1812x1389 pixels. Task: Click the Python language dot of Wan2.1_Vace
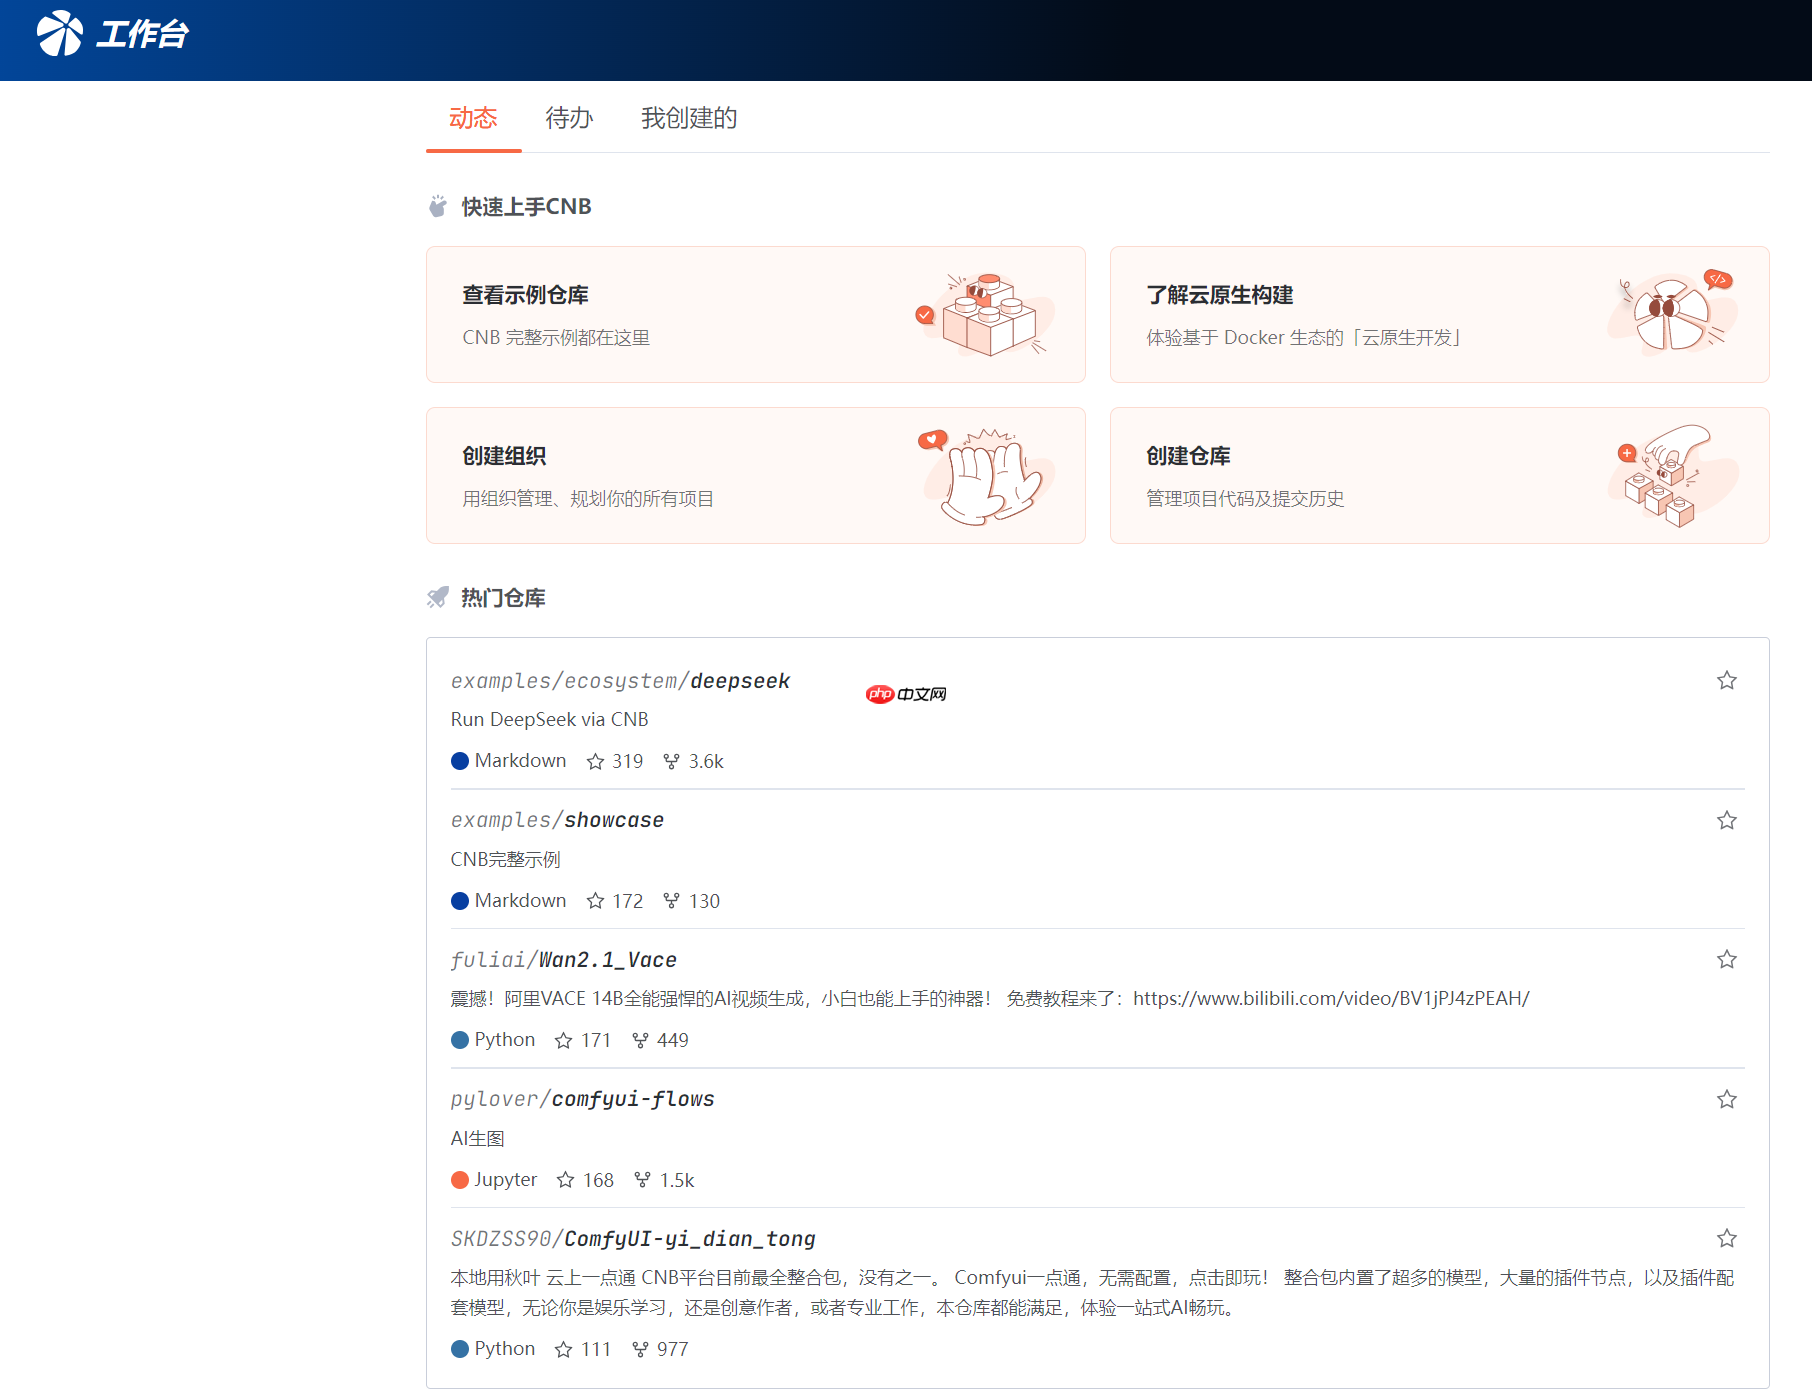[460, 1040]
